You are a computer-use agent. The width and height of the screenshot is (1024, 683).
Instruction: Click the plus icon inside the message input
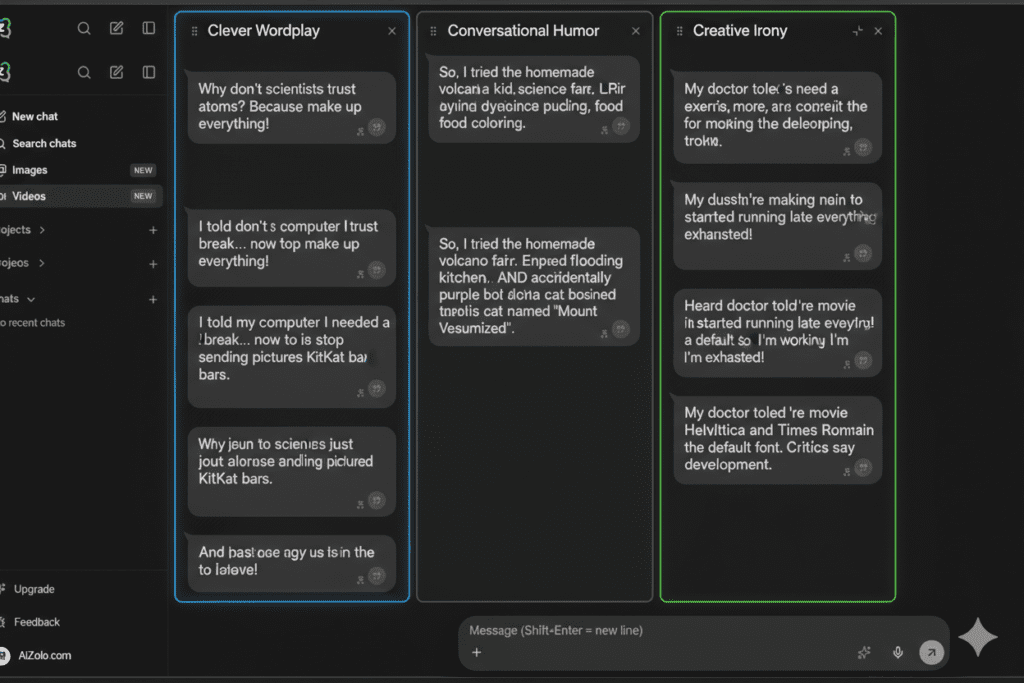(477, 652)
